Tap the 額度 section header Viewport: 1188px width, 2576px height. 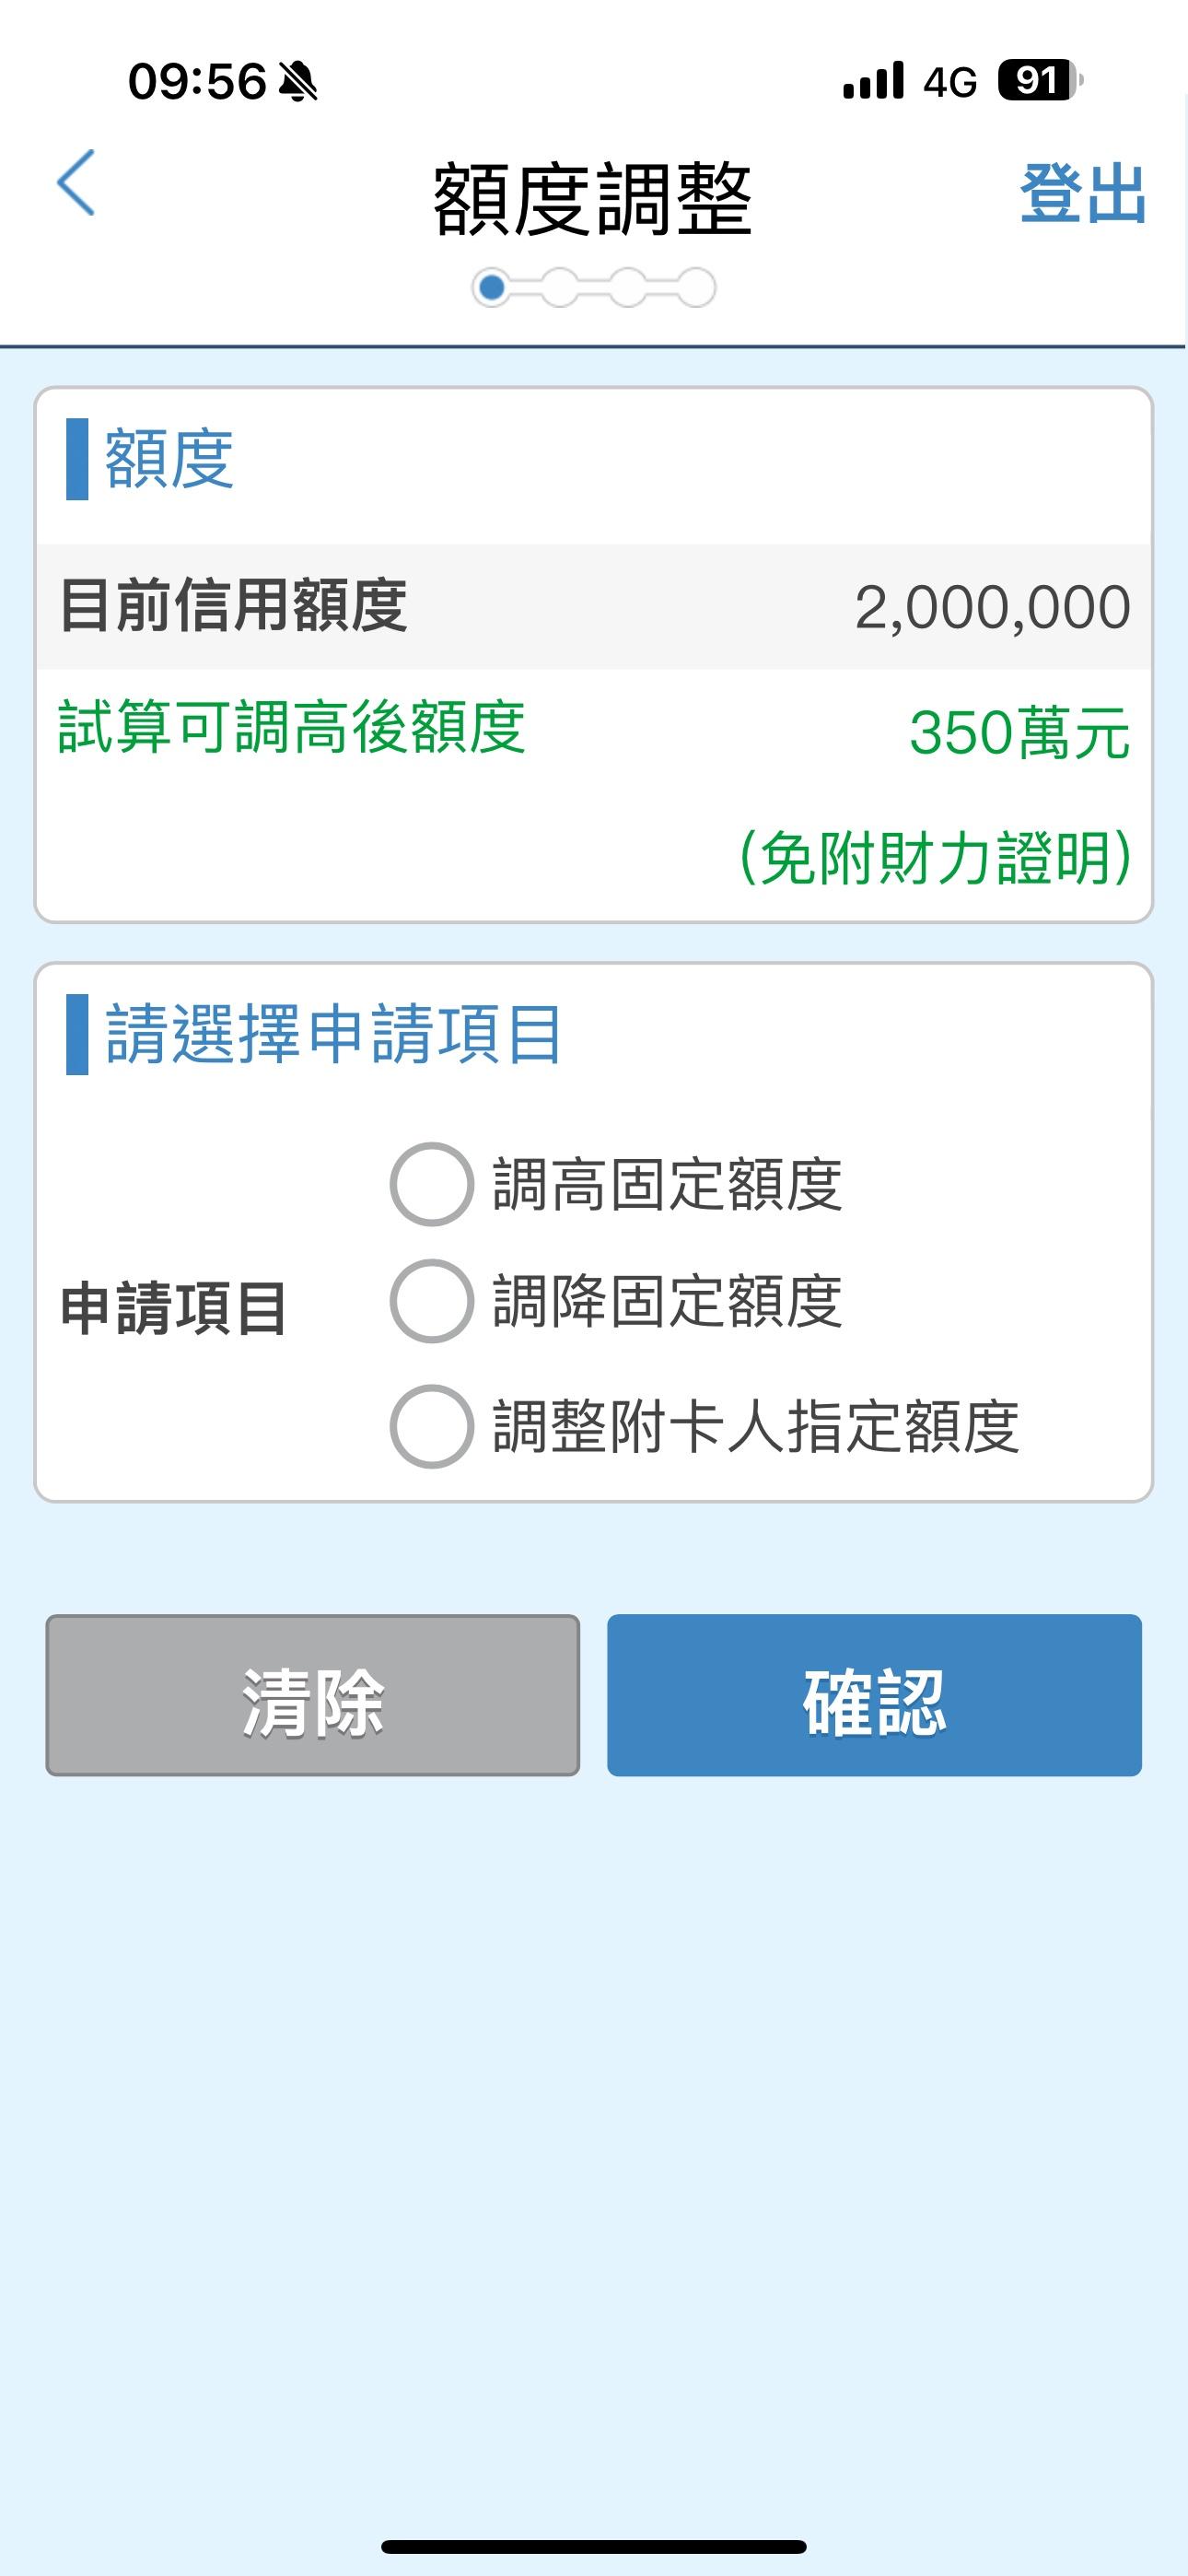(x=168, y=460)
